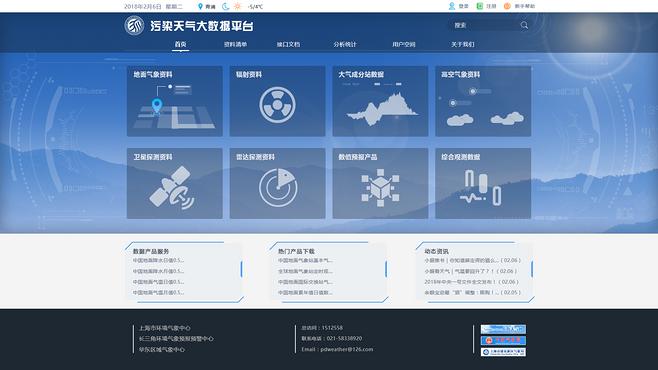Screen dimensions: 658x370
Task: Click the 登录 login link
Action: (x=463, y=6)
